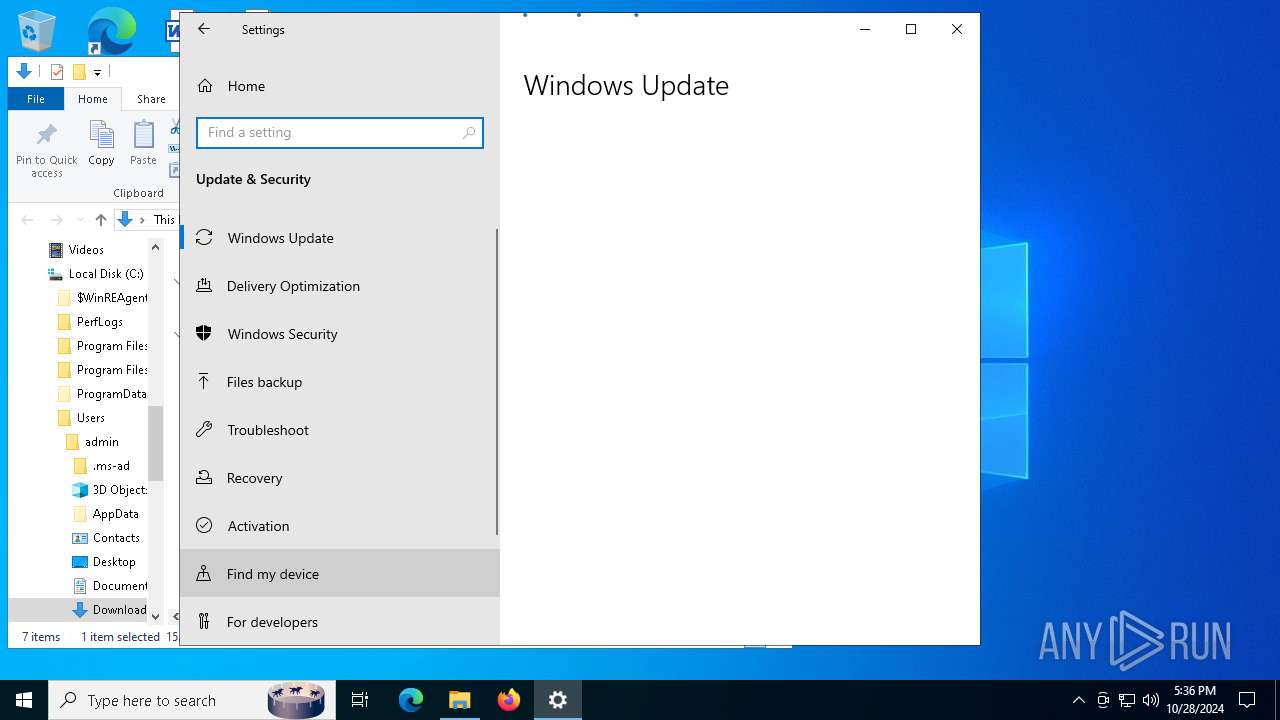The width and height of the screenshot is (1280, 720).
Task: Select Users folder in tree
Action: (x=81, y=418)
